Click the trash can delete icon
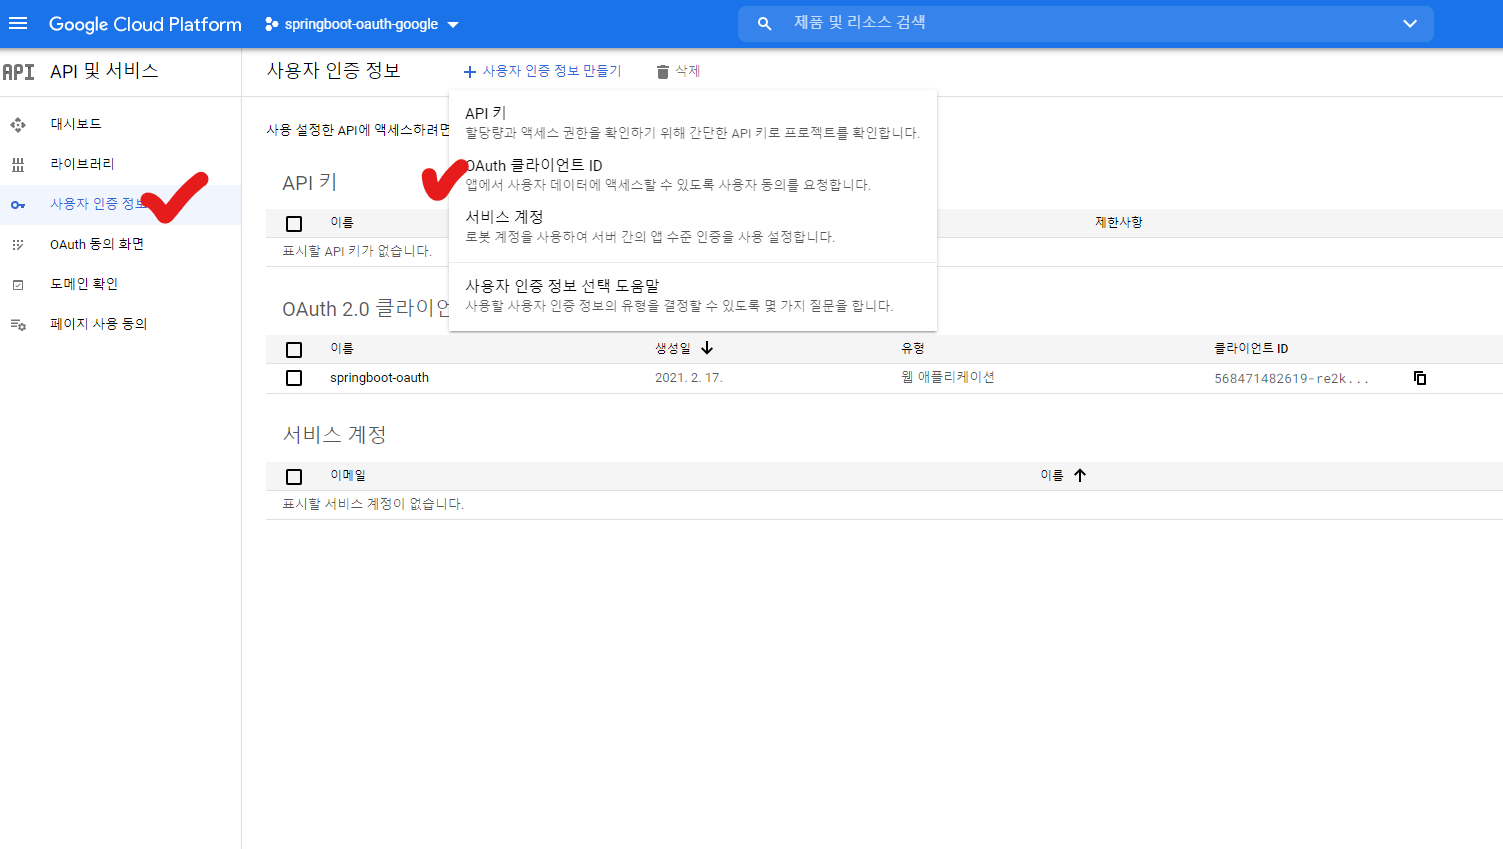This screenshot has width=1503, height=849. (x=662, y=71)
